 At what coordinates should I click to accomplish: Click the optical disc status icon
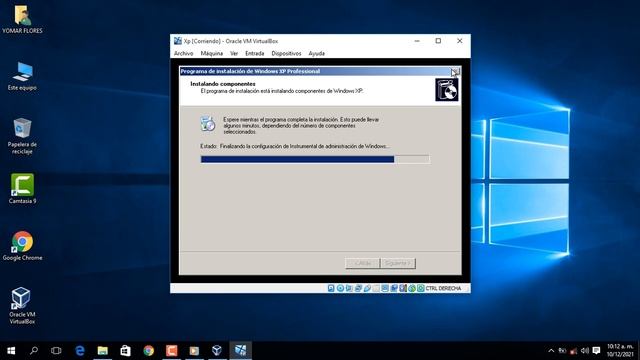click(x=340, y=288)
